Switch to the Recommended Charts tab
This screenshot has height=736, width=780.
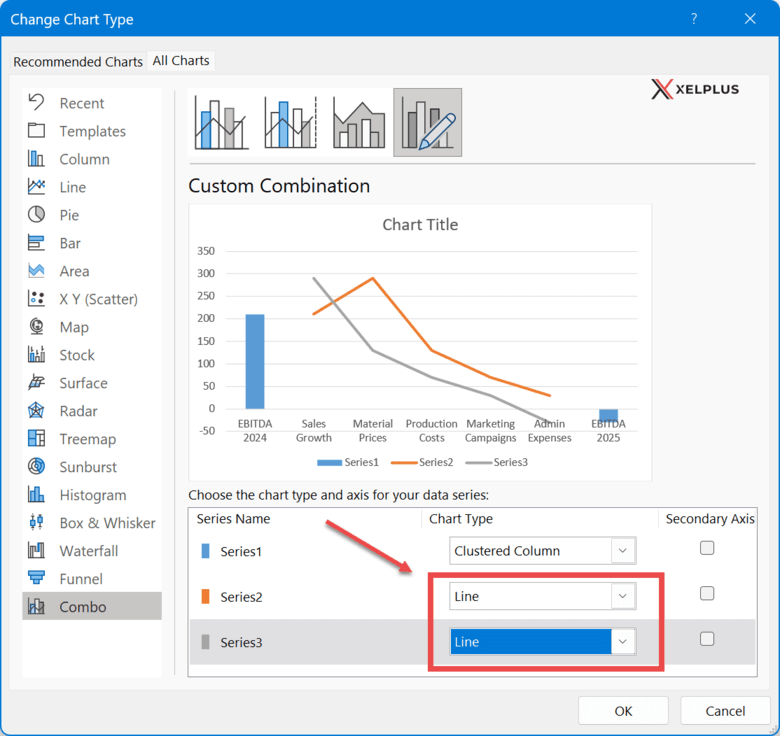pos(78,62)
